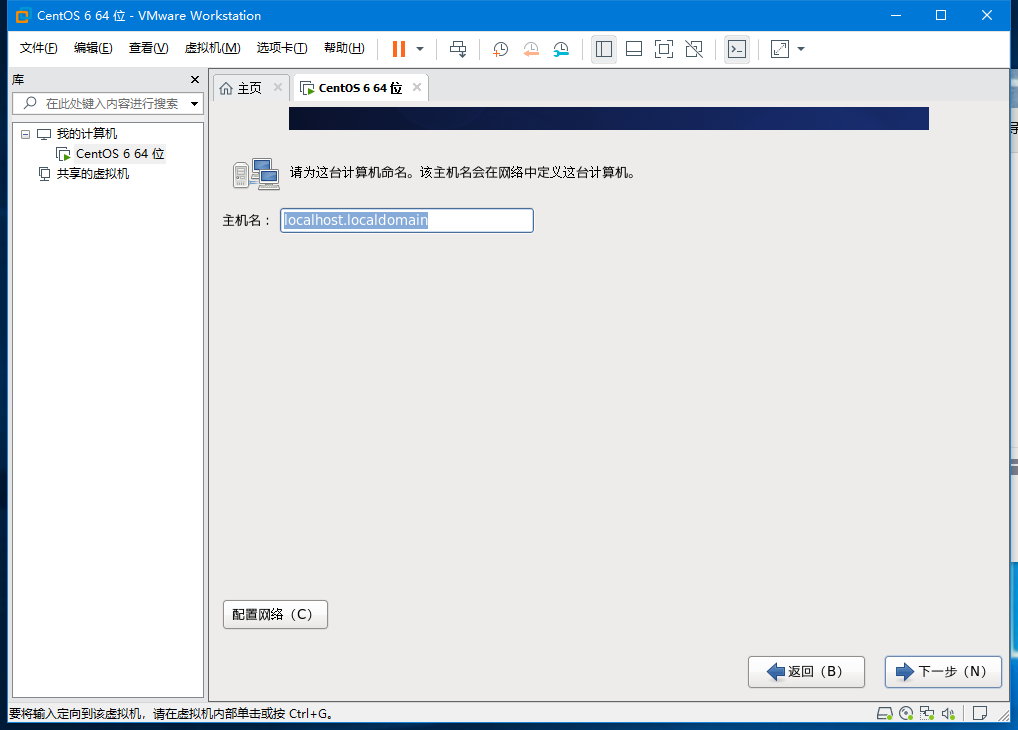The width and height of the screenshot is (1018, 730).
Task: Click the 下一步 button in the installer
Action: (941, 671)
